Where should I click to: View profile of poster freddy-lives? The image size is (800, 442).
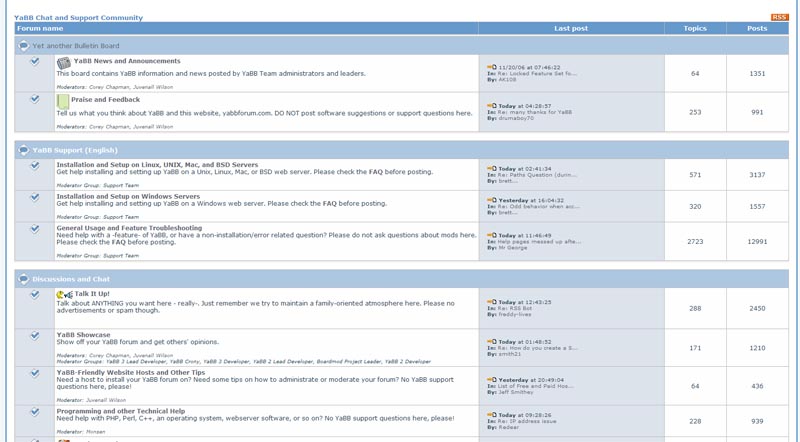515,314
